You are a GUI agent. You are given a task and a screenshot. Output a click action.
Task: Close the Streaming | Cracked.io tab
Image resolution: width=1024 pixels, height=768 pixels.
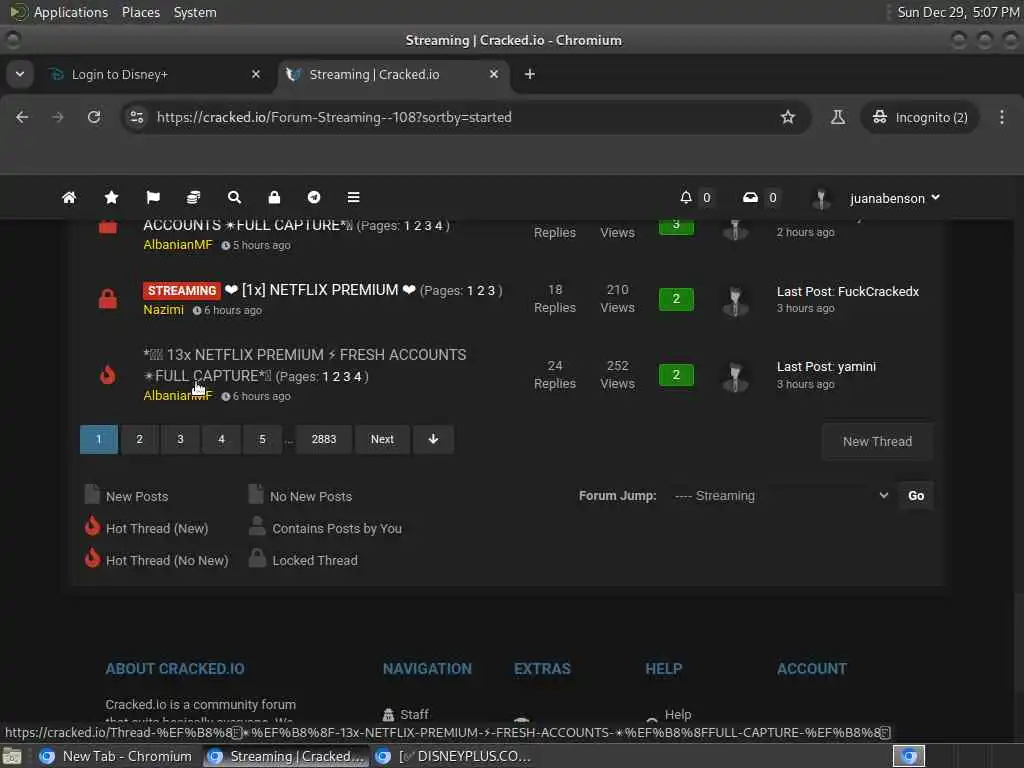pyautogui.click(x=494, y=74)
